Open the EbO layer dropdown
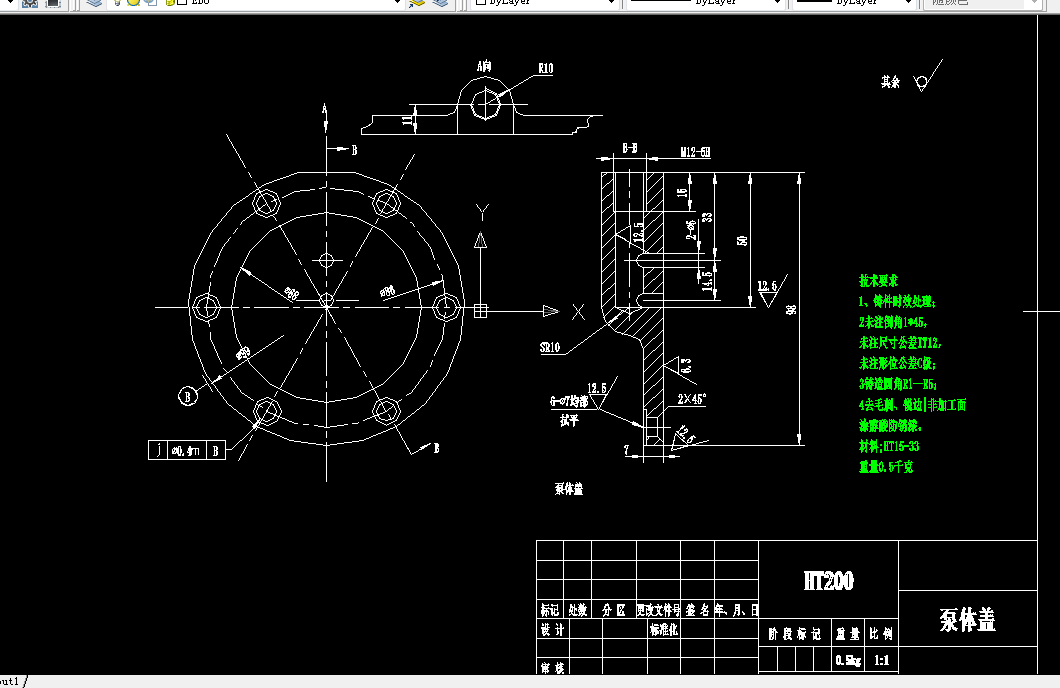This screenshot has height=688, width=1060. coord(397,3)
